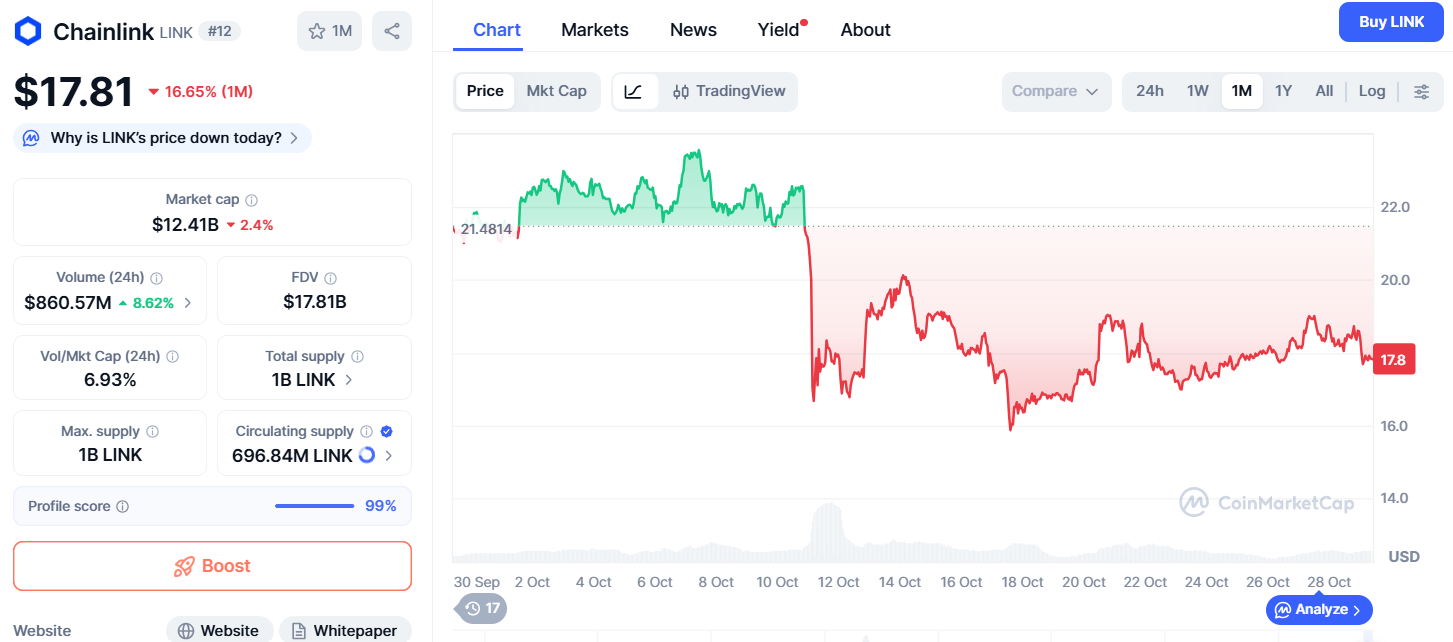Screen dimensions: 1453x642
Task: Open the Yield tab
Action: (x=778, y=30)
